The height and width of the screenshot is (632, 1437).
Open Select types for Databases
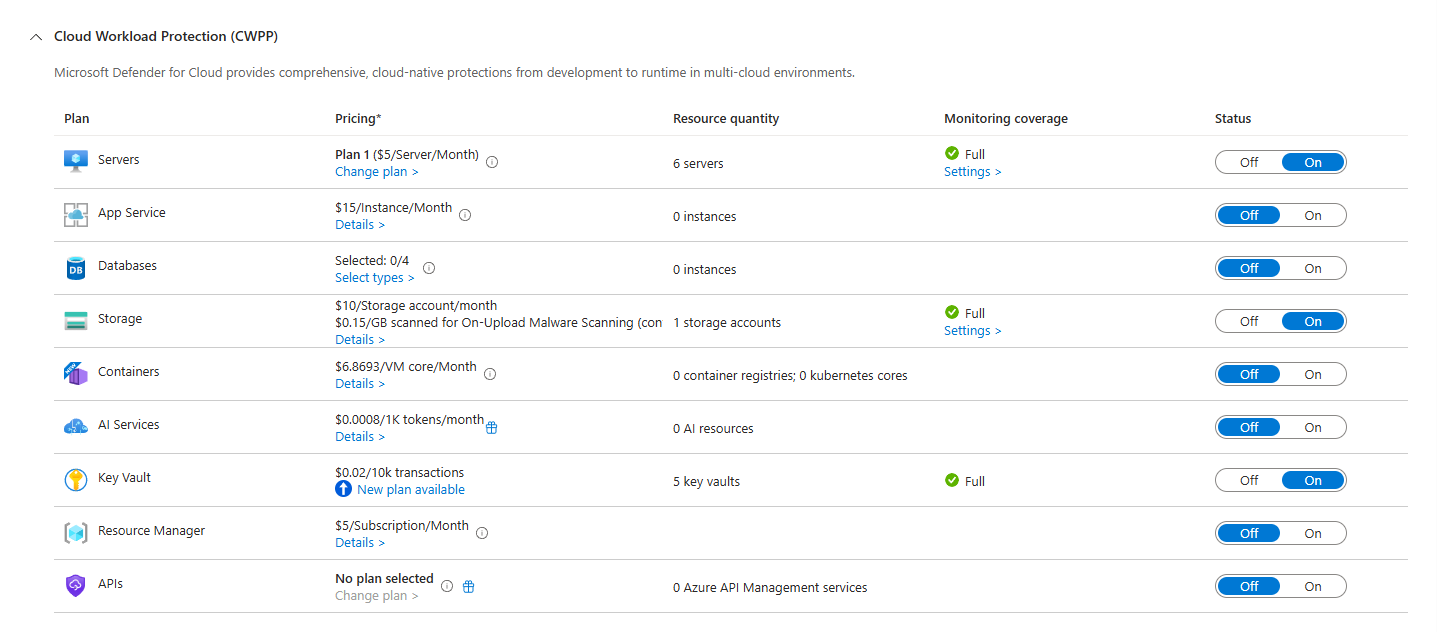374,278
